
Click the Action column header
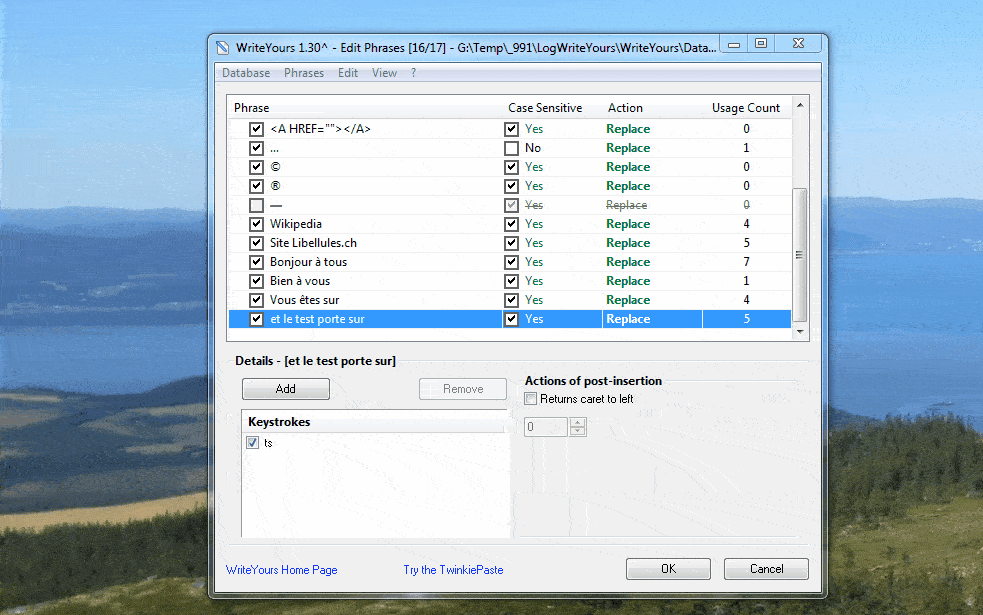tap(625, 108)
